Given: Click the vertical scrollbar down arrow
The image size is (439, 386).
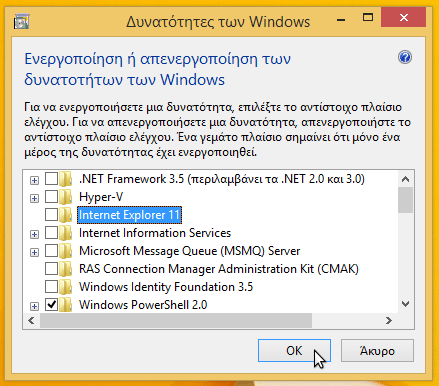Looking at the screenshot, I should pos(405,304).
